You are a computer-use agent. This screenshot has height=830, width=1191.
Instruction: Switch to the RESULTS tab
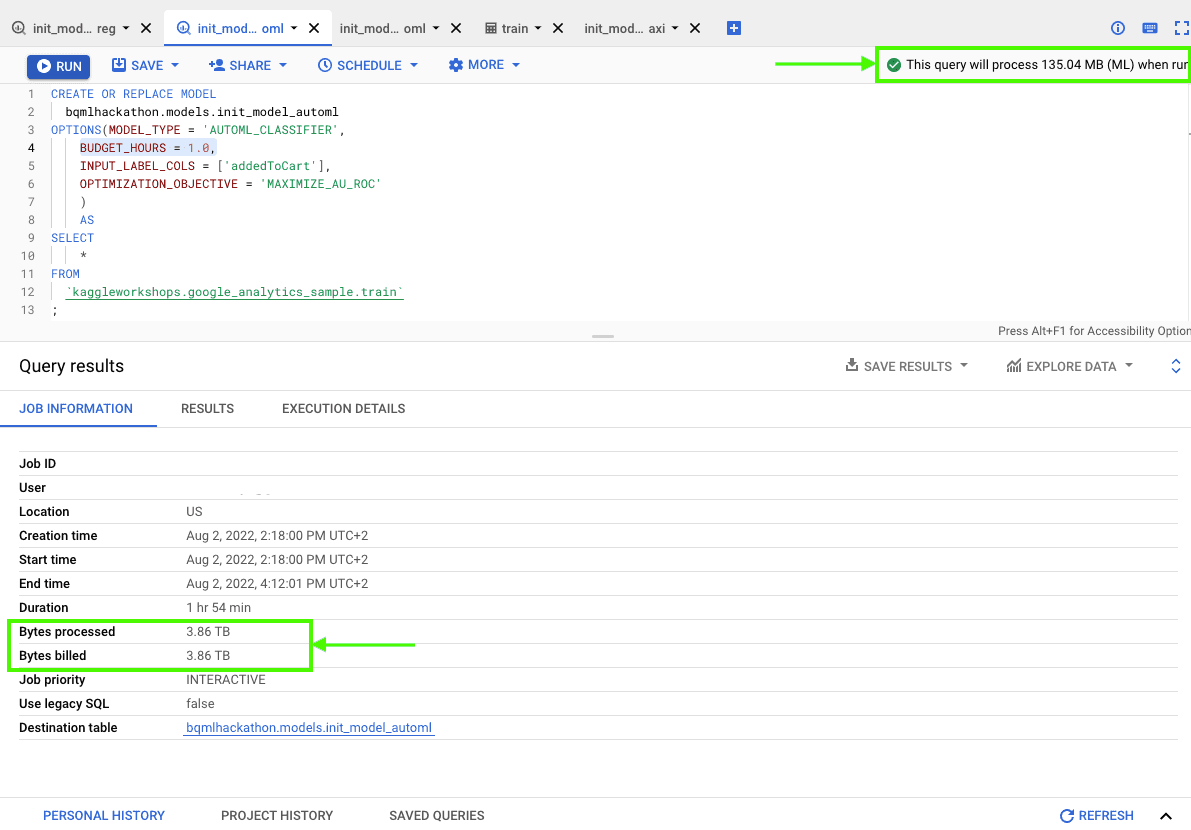[207, 409]
